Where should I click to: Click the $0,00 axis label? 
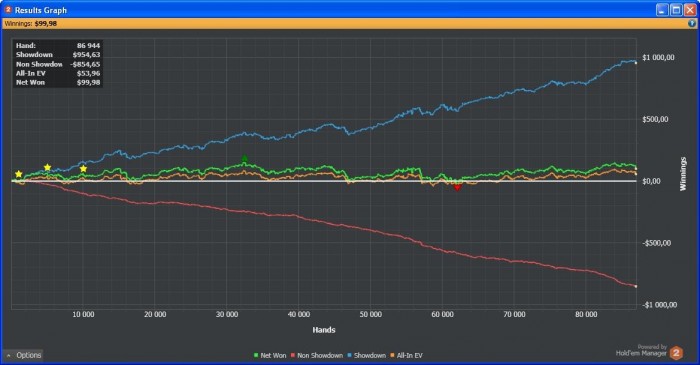click(x=651, y=181)
